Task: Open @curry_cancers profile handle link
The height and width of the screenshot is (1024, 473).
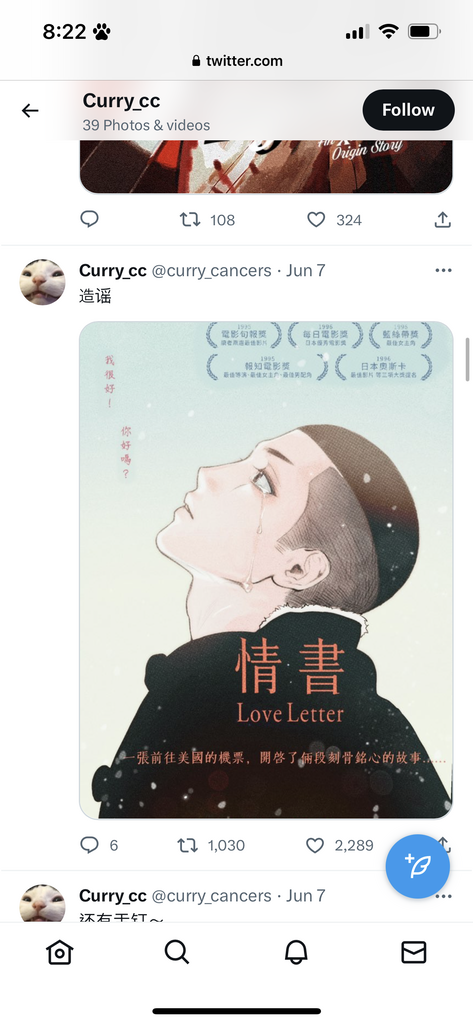Action: coord(211,270)
